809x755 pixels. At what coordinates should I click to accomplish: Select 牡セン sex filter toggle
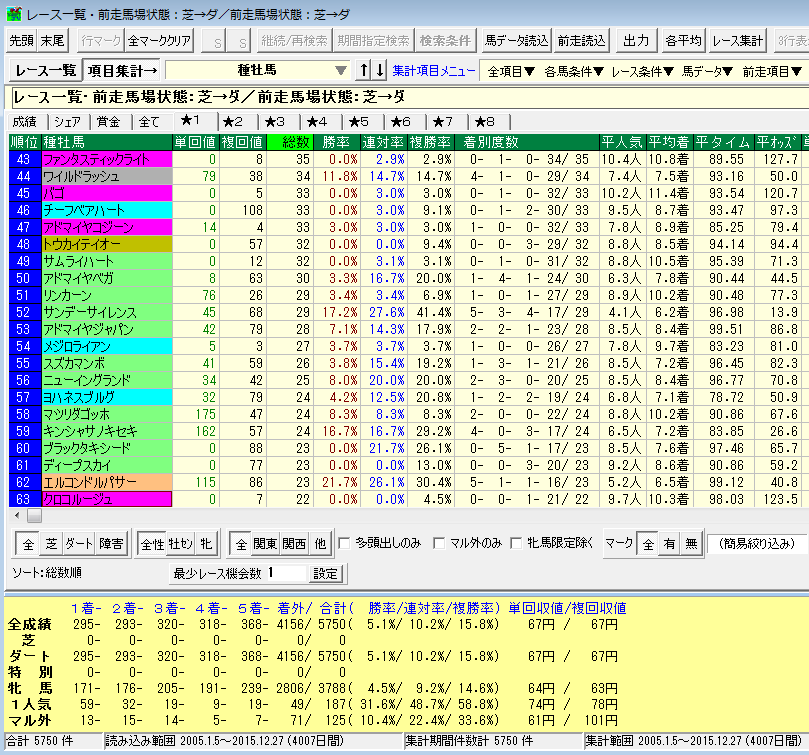click(181, 543)
